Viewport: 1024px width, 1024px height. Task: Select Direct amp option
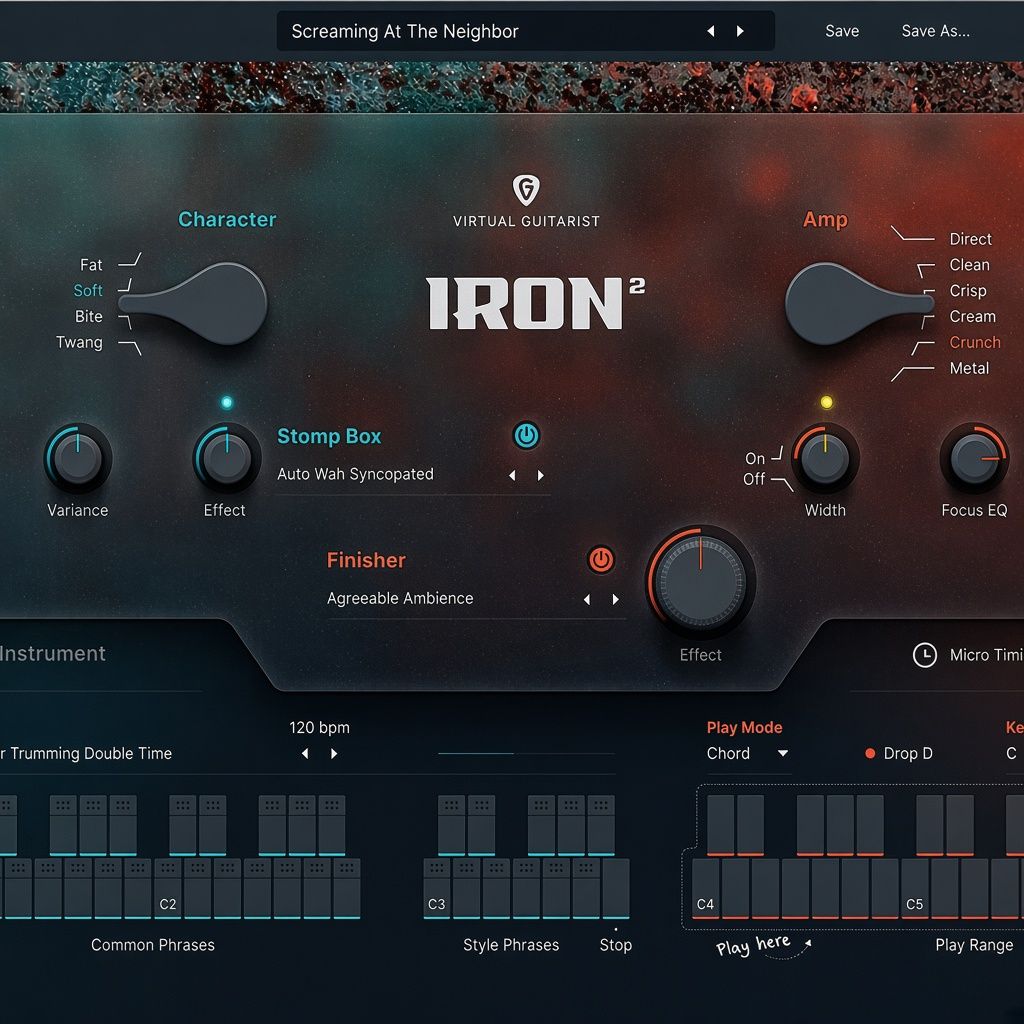970,239
